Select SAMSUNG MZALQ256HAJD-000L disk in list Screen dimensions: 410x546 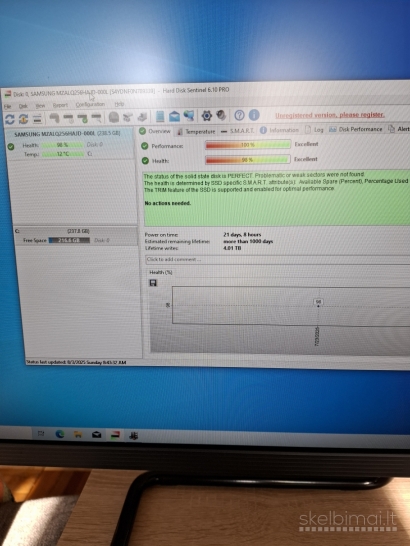[x=67, y=134]
